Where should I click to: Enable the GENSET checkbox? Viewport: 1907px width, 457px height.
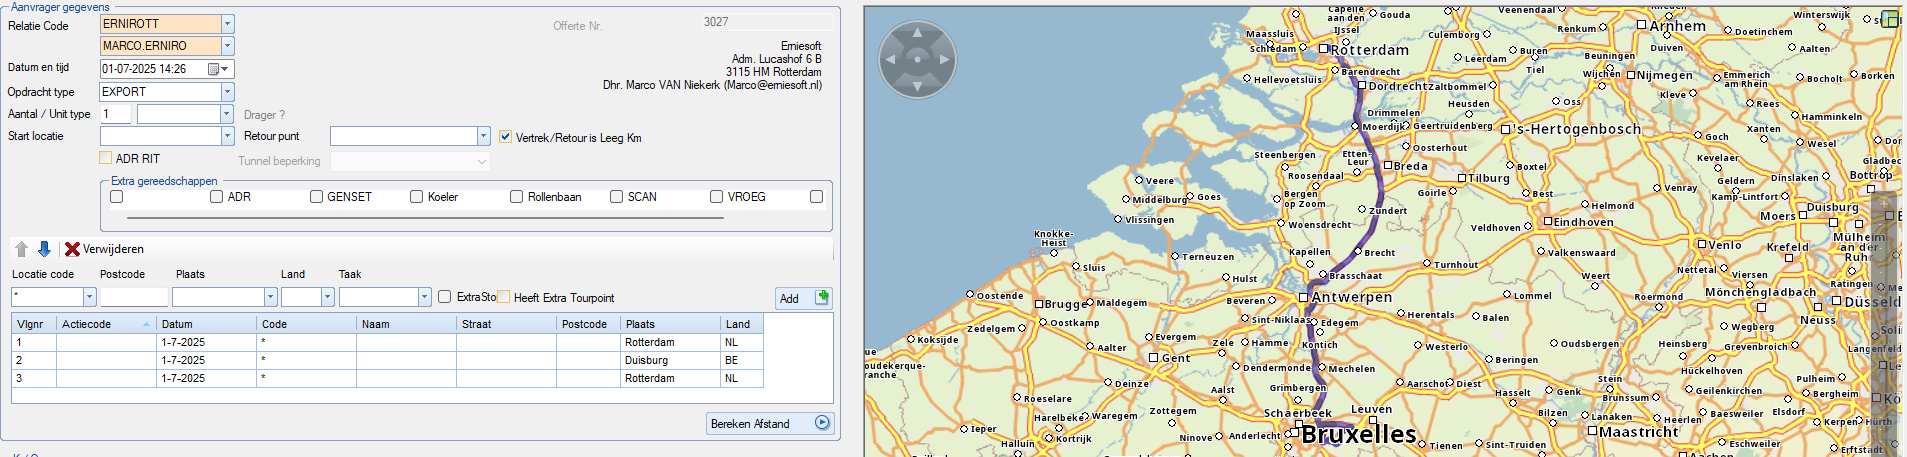(316, 197)
